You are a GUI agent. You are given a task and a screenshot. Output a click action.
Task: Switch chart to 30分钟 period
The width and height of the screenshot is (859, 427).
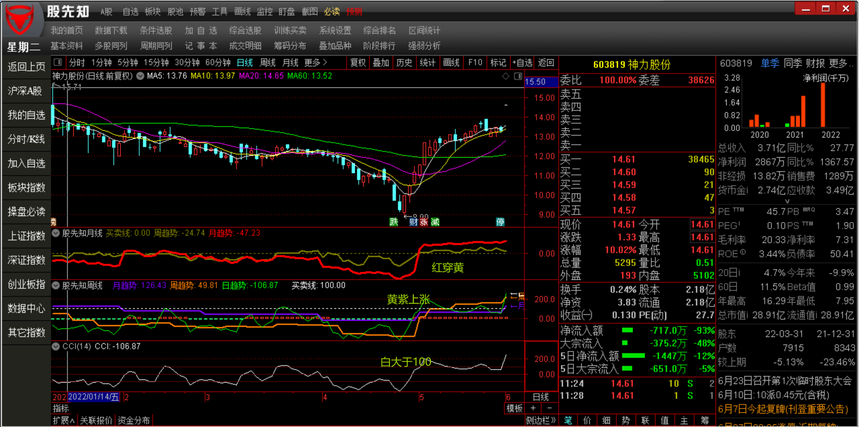(x=187, y=62)
